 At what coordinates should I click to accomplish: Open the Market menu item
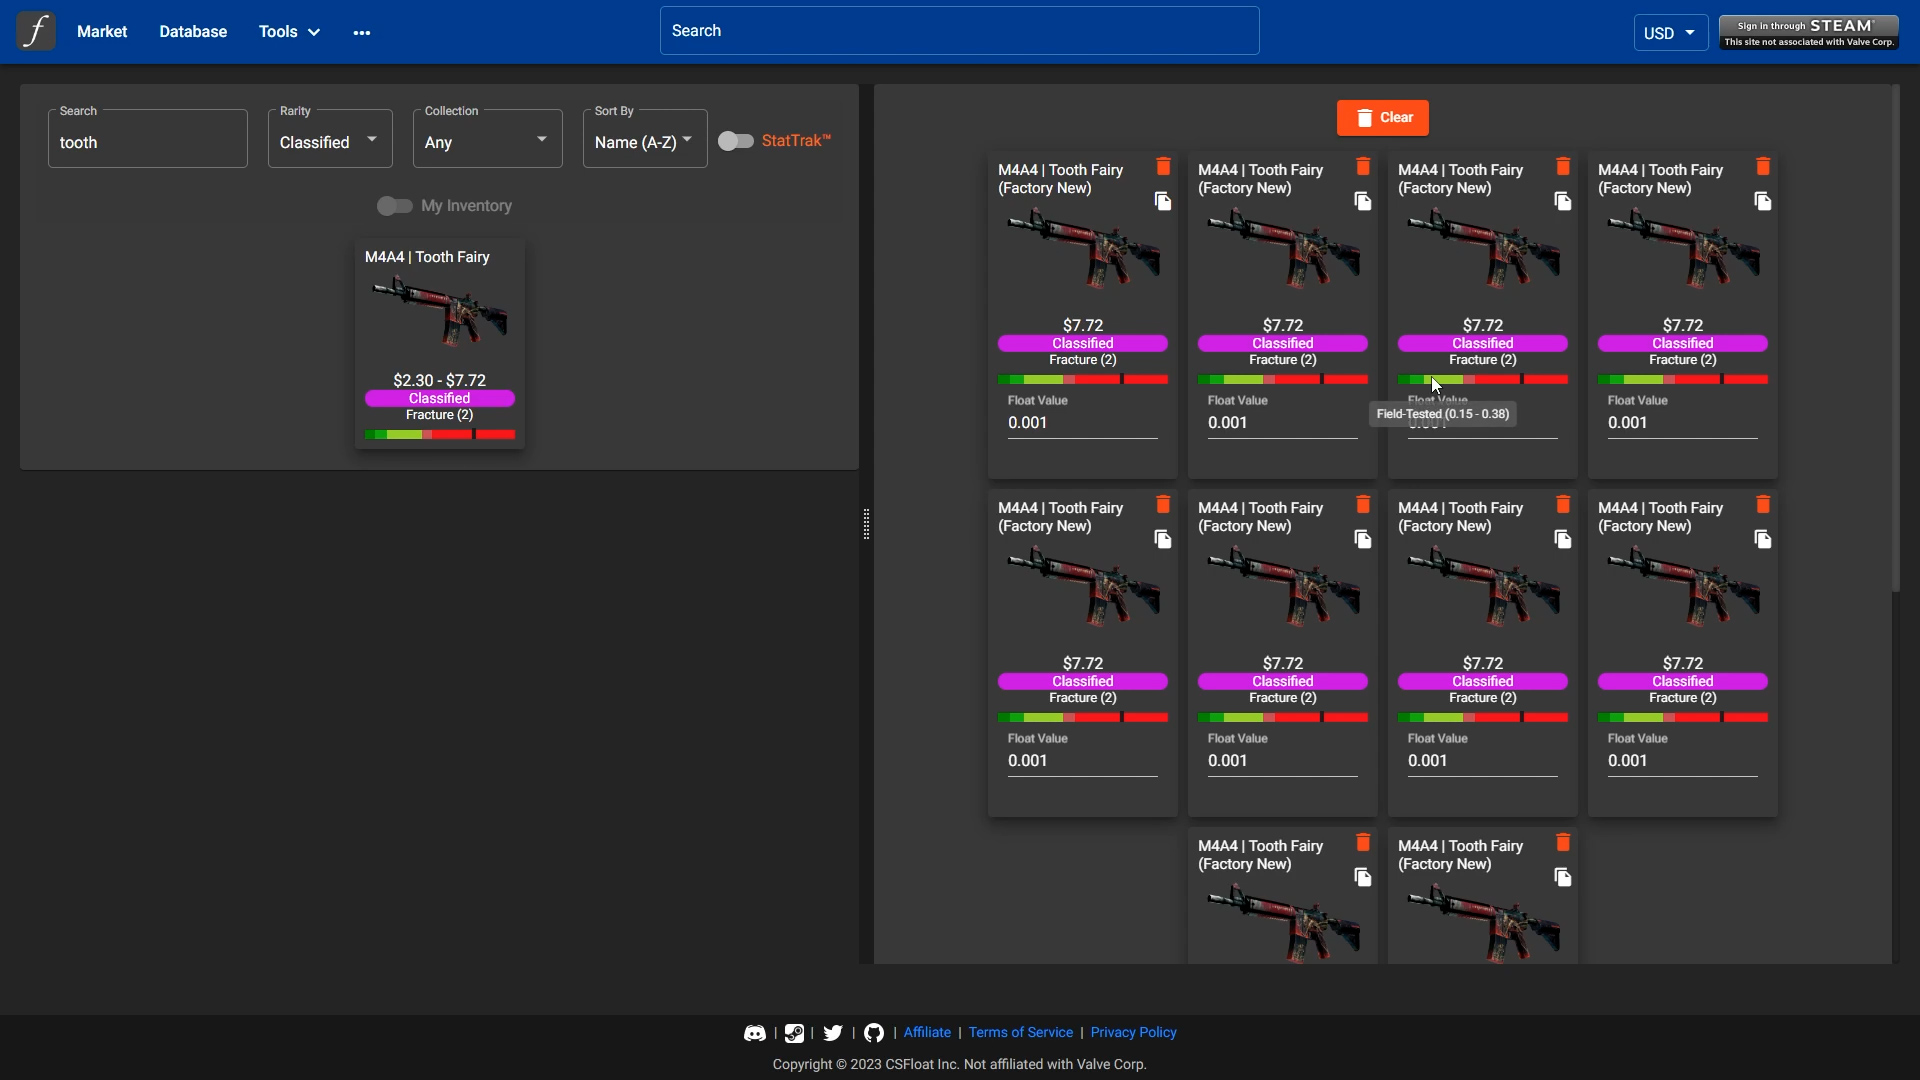[102, 32]
